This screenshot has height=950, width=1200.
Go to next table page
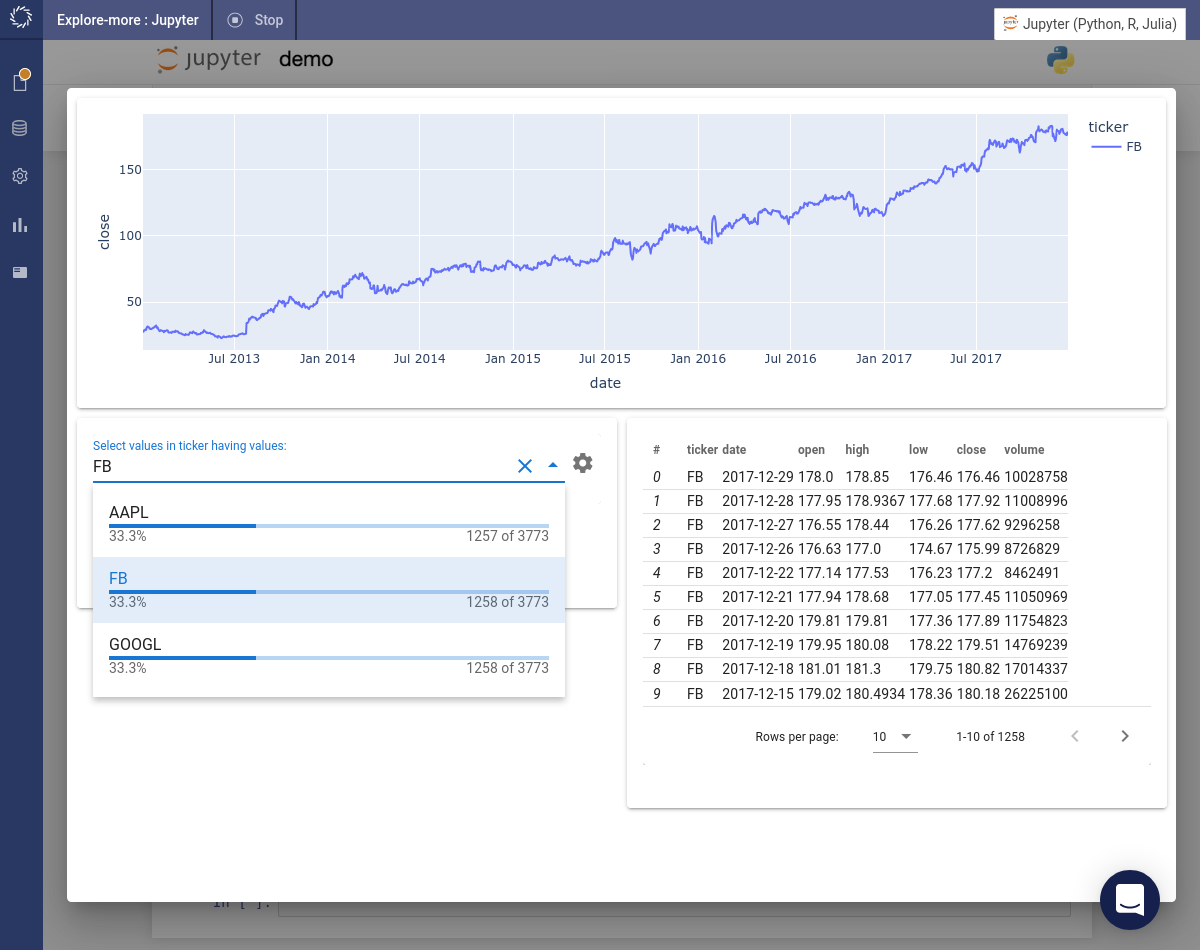(x=1125, y=736)
